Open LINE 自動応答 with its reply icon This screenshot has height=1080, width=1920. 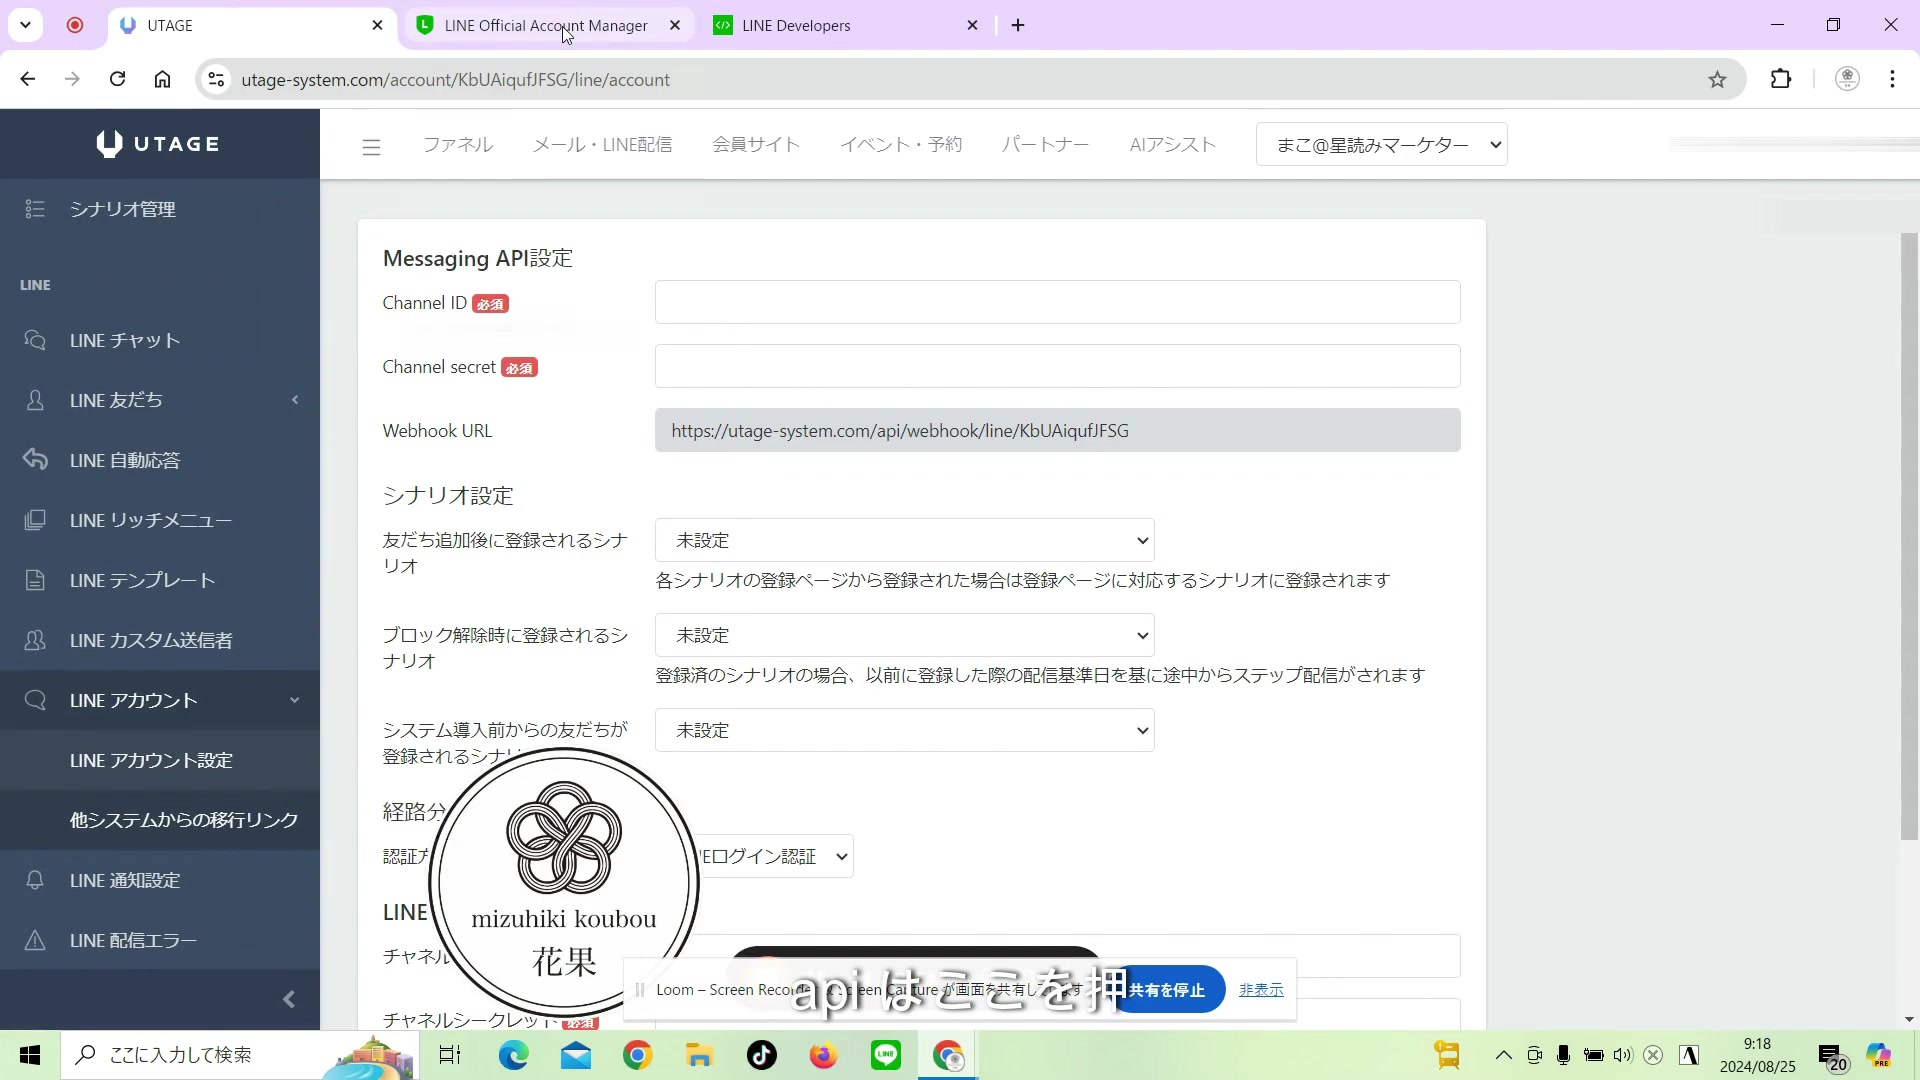[35, 460]
